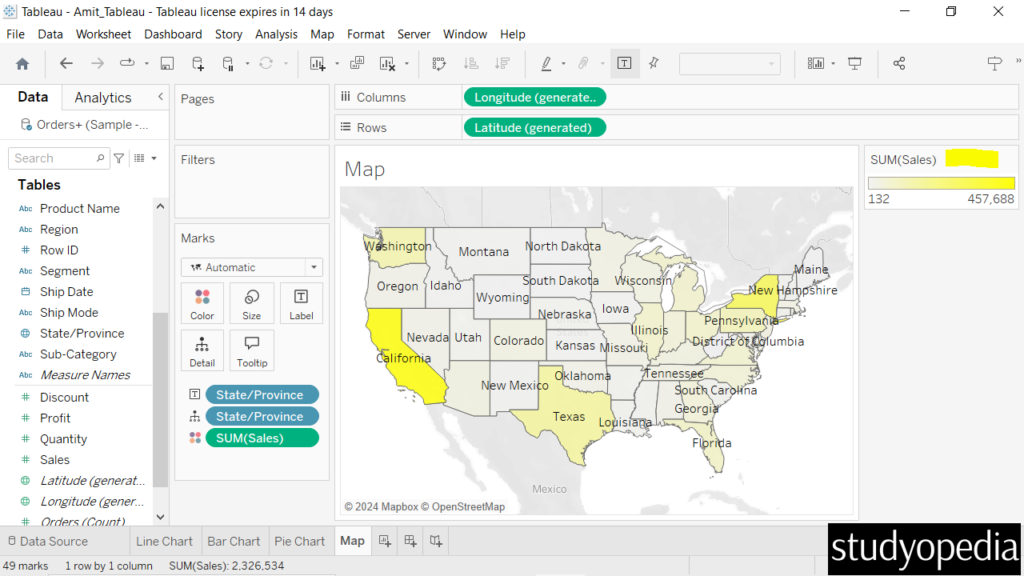Select the Profit field in Tables
The image size is (1024, 576).
(55, 418)
